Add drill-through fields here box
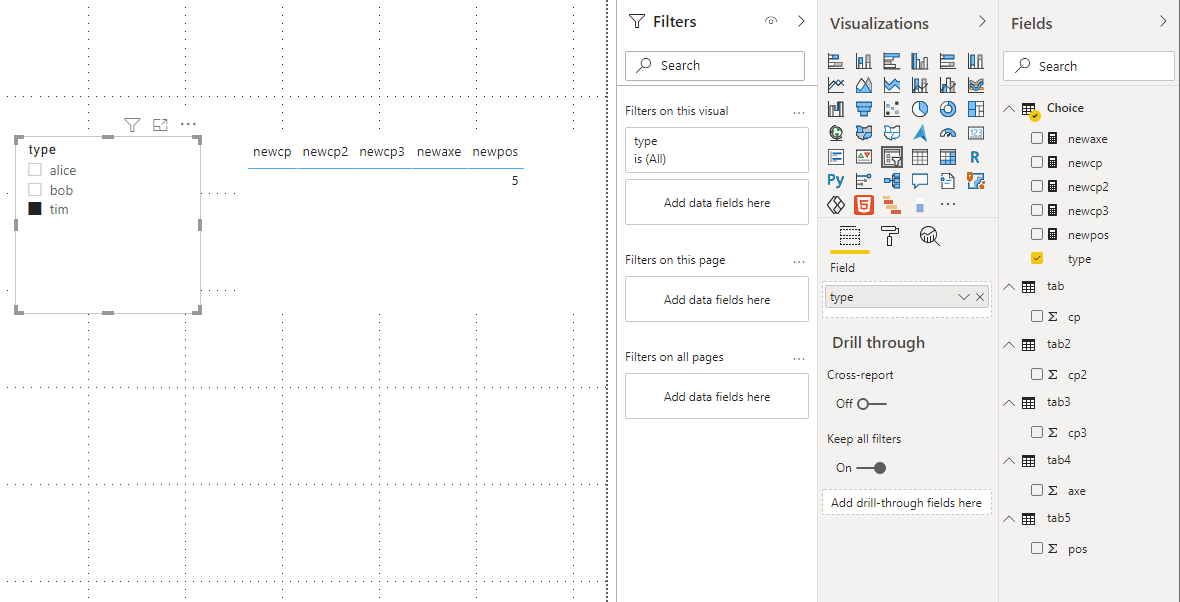Image resolution: width=1180 pixels, height=602 pixels. 907,503
